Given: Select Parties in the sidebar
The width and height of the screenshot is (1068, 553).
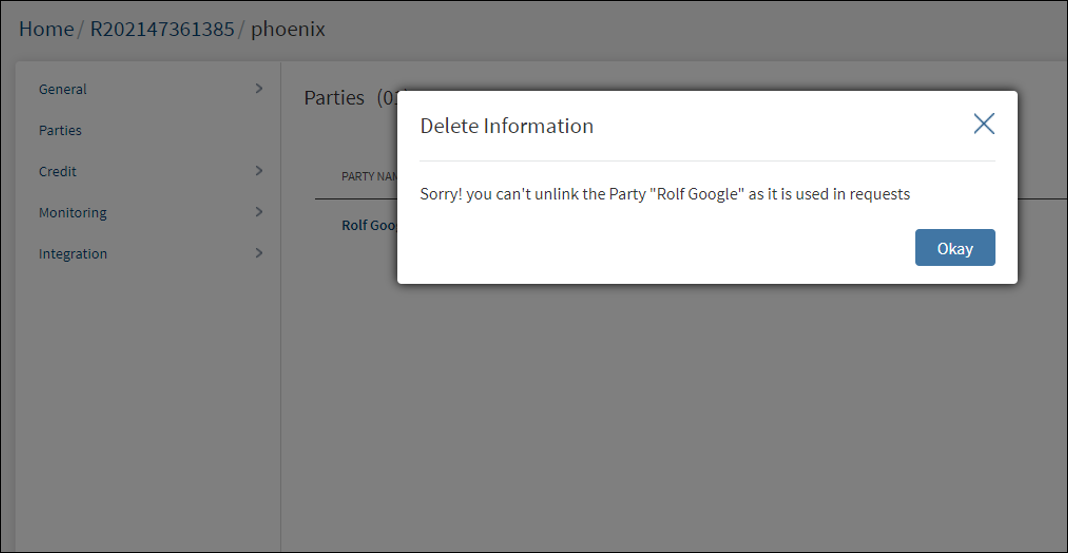Looking at the screenshot, I should click(x=60, y=130).
